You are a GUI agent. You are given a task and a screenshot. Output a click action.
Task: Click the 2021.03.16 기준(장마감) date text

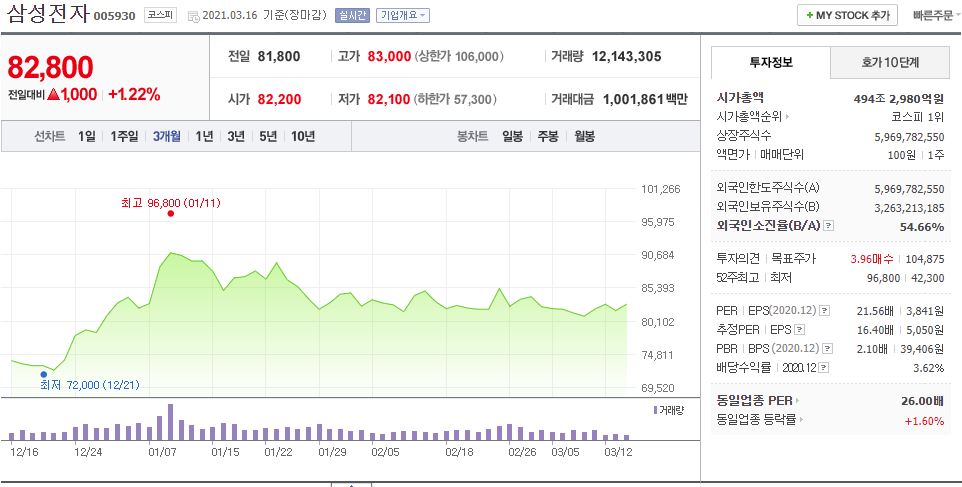[264, 15]
